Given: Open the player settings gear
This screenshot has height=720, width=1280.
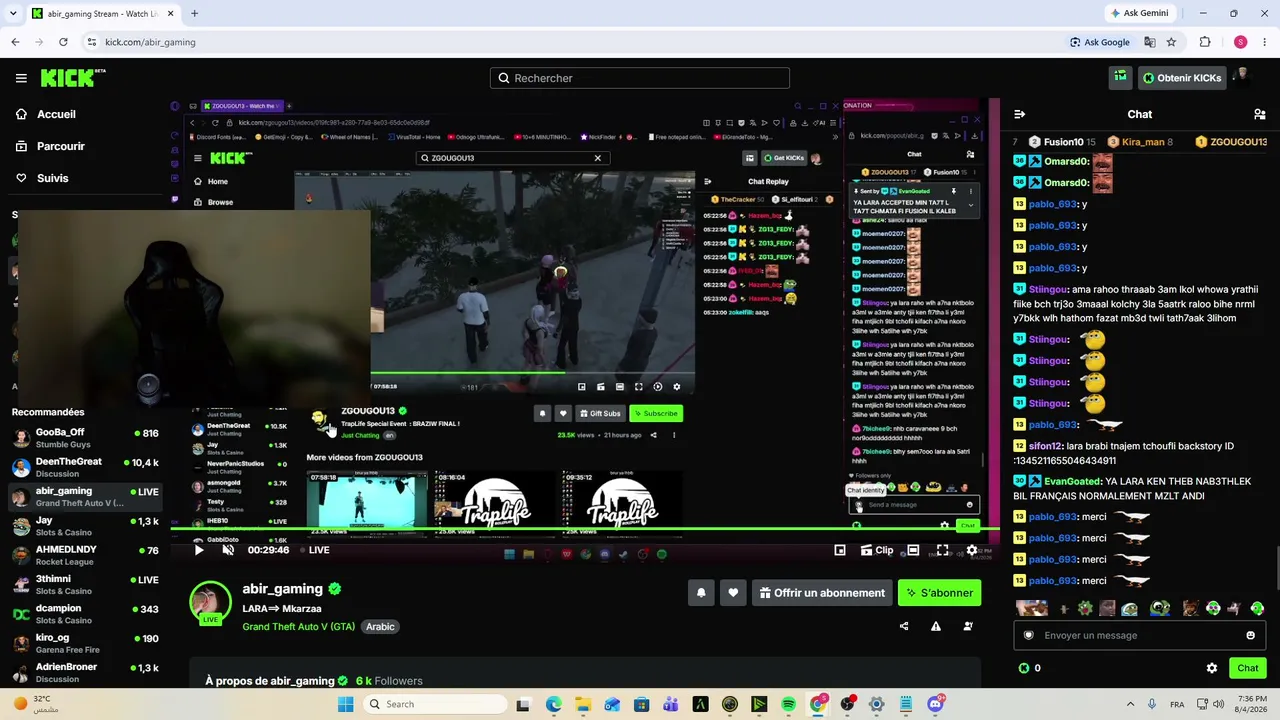Looking at the screenshot, I should pyautogui.click(x=972, y=550).
